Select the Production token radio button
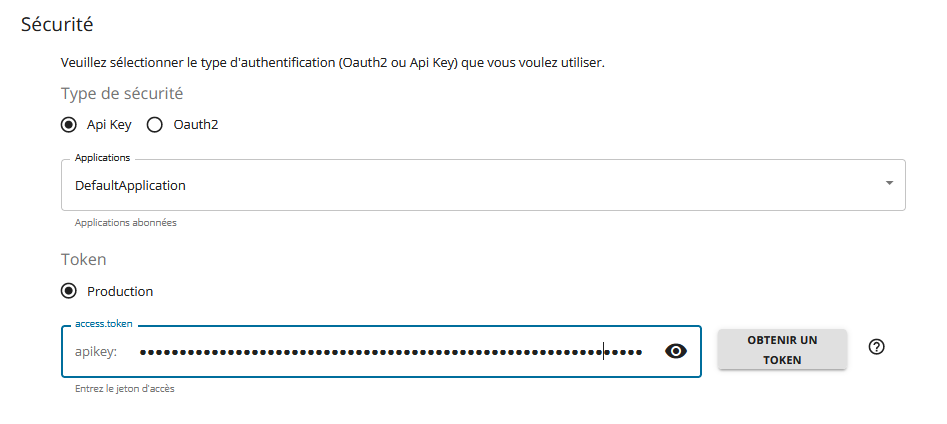This screenshot has width=947, height=424. [x=69, y=291]
